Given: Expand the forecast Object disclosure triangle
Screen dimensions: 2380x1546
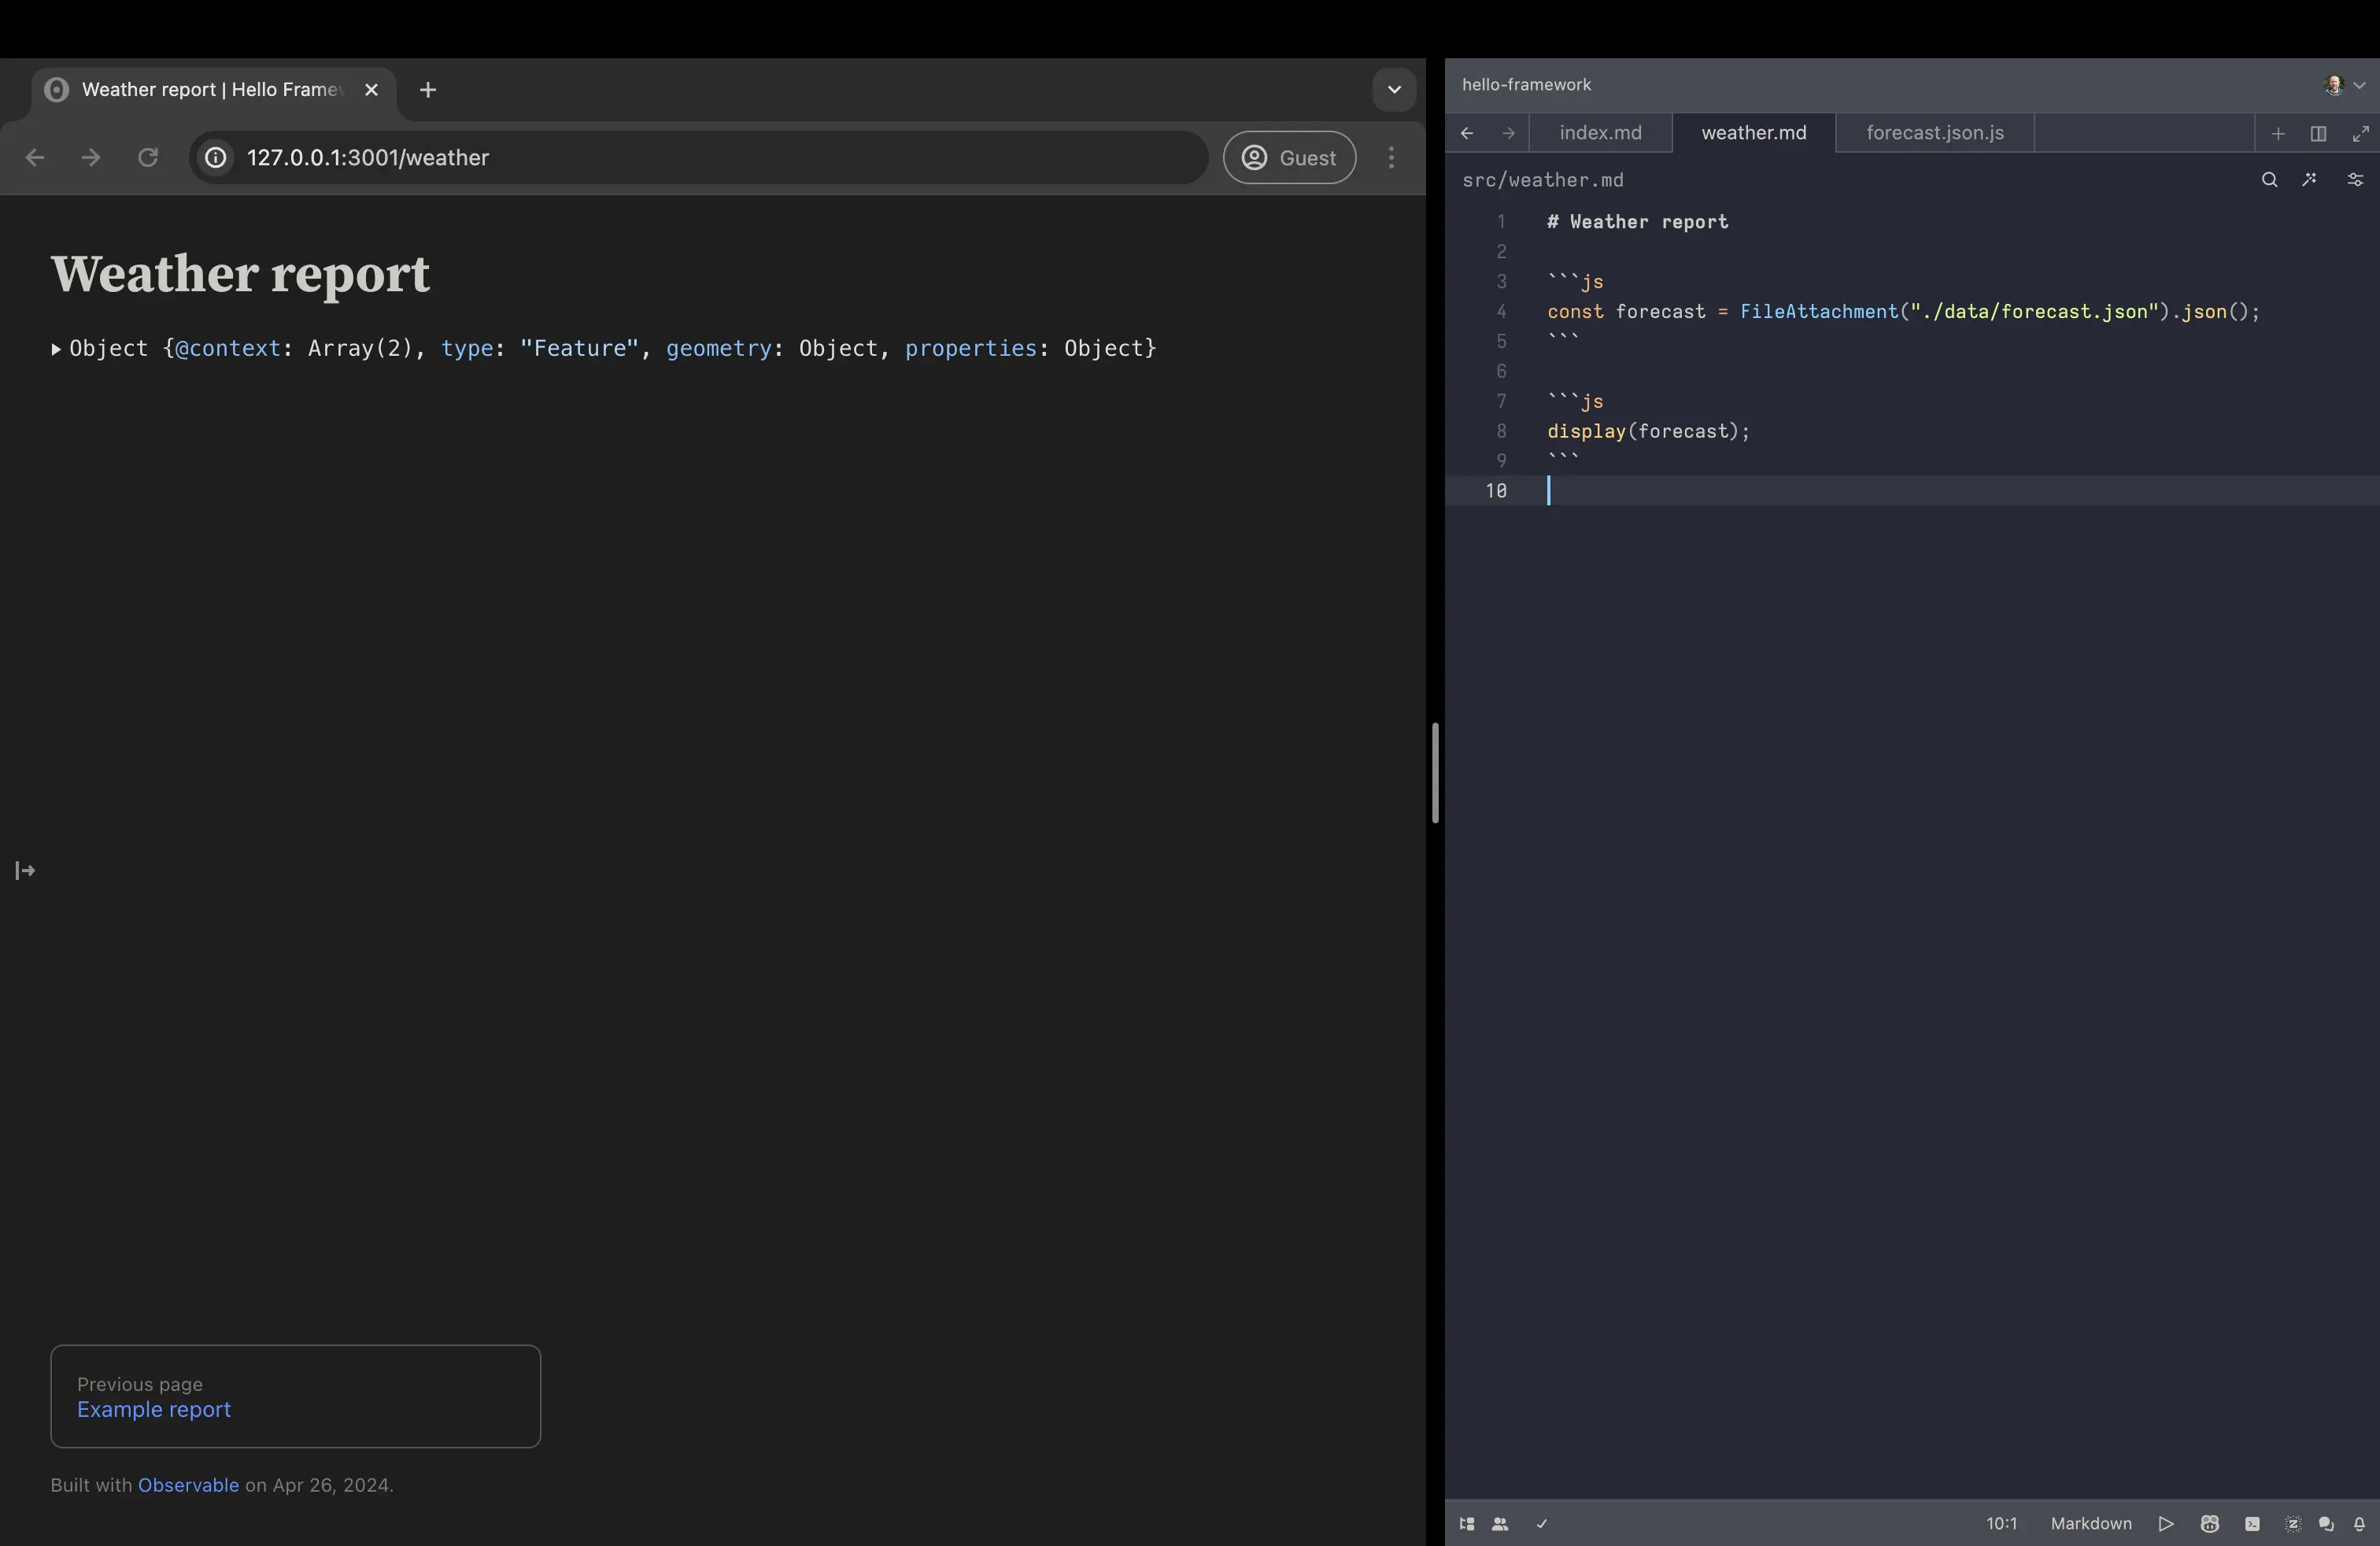Looking at the screenshot, I should coord(56,349).
